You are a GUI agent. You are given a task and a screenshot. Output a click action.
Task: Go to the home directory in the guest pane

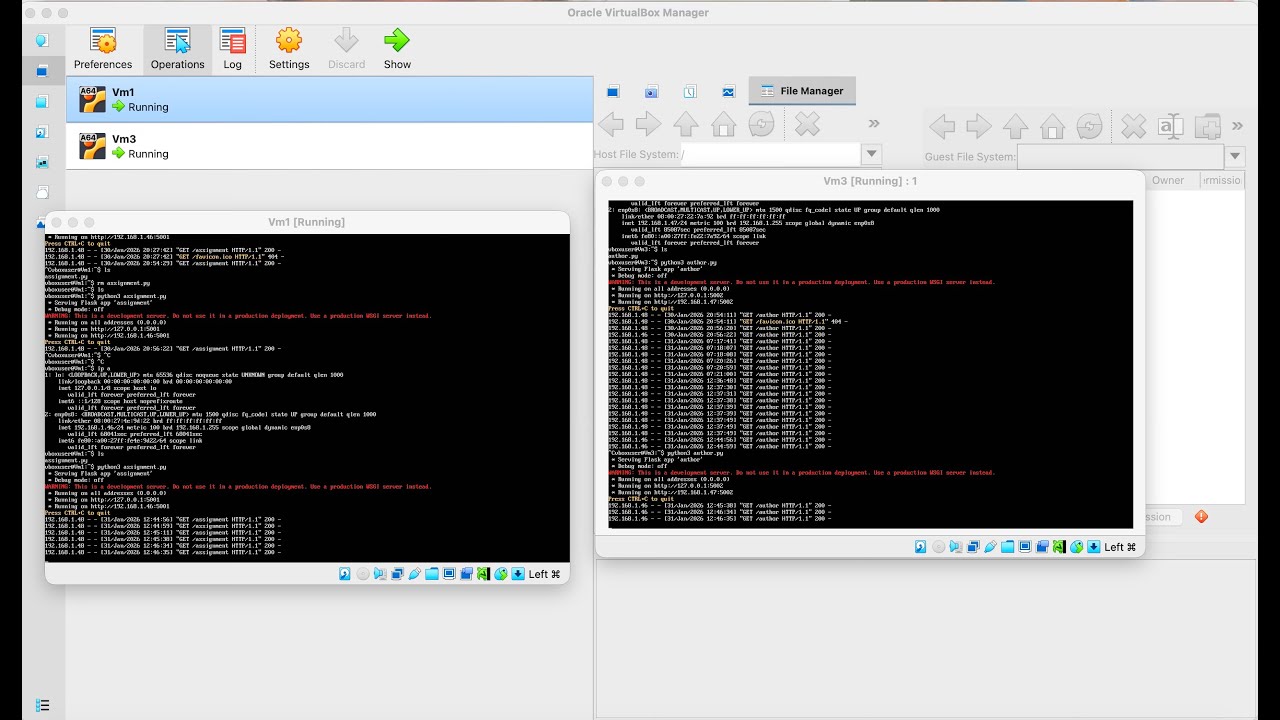[x=1052, y=126]
